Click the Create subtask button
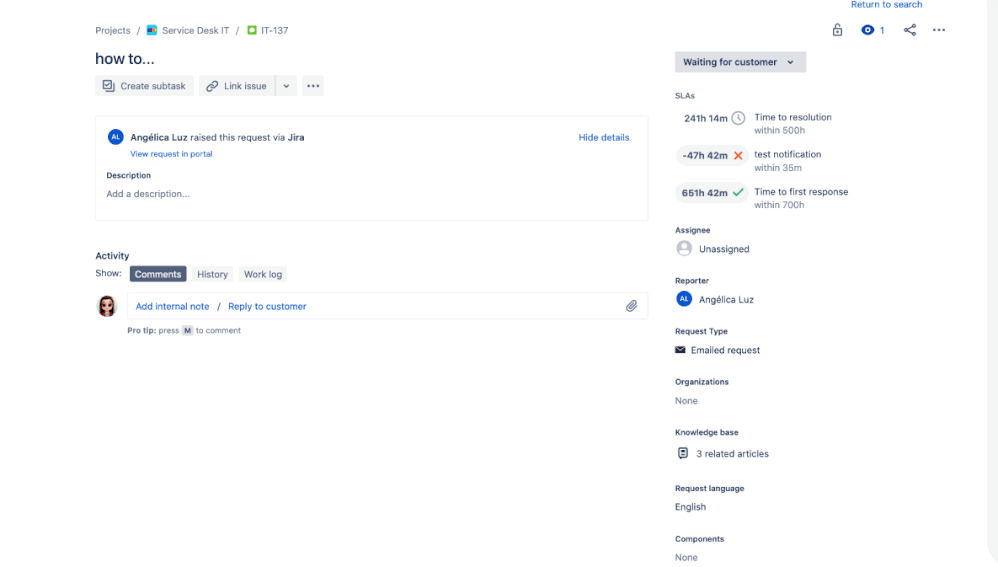Image resolution: width=998 pixels, height=567 pixels. [x=144, y=86]
